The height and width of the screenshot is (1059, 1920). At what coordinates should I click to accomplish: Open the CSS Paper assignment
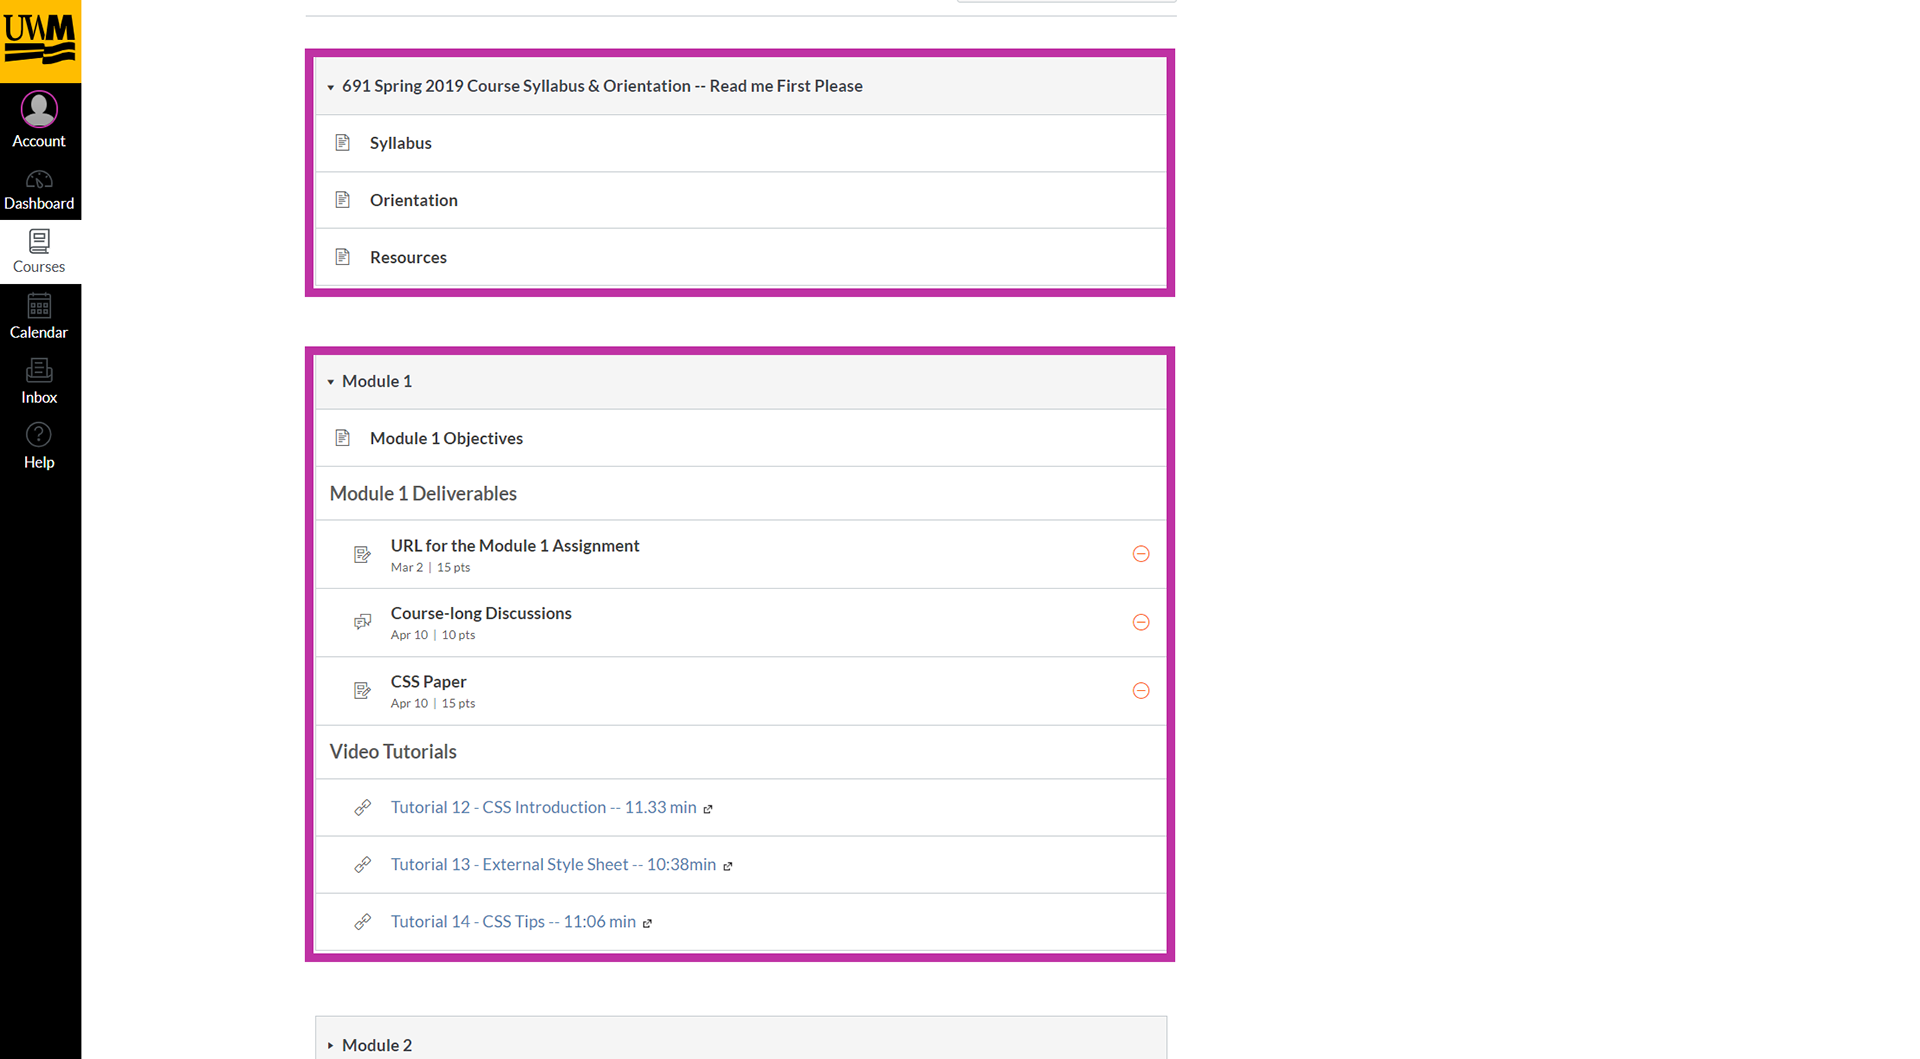point(429,682)
